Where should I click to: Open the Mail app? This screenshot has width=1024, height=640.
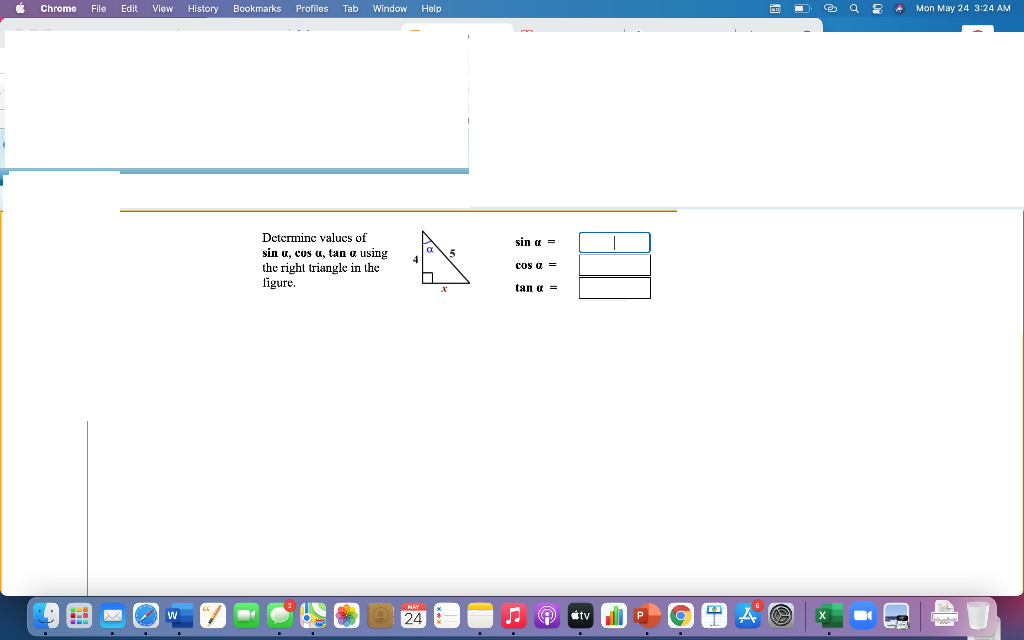click(x=112, y=615)
